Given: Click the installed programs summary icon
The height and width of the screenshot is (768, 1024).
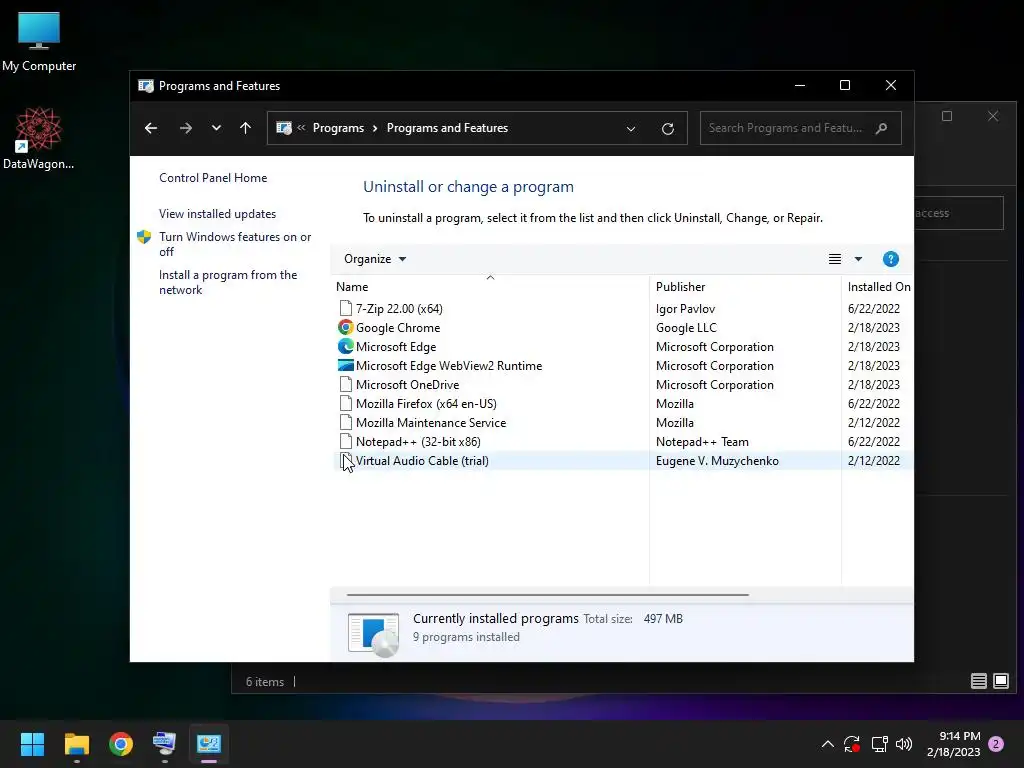Looking at the screenshot, I should (x=374, y=634).
